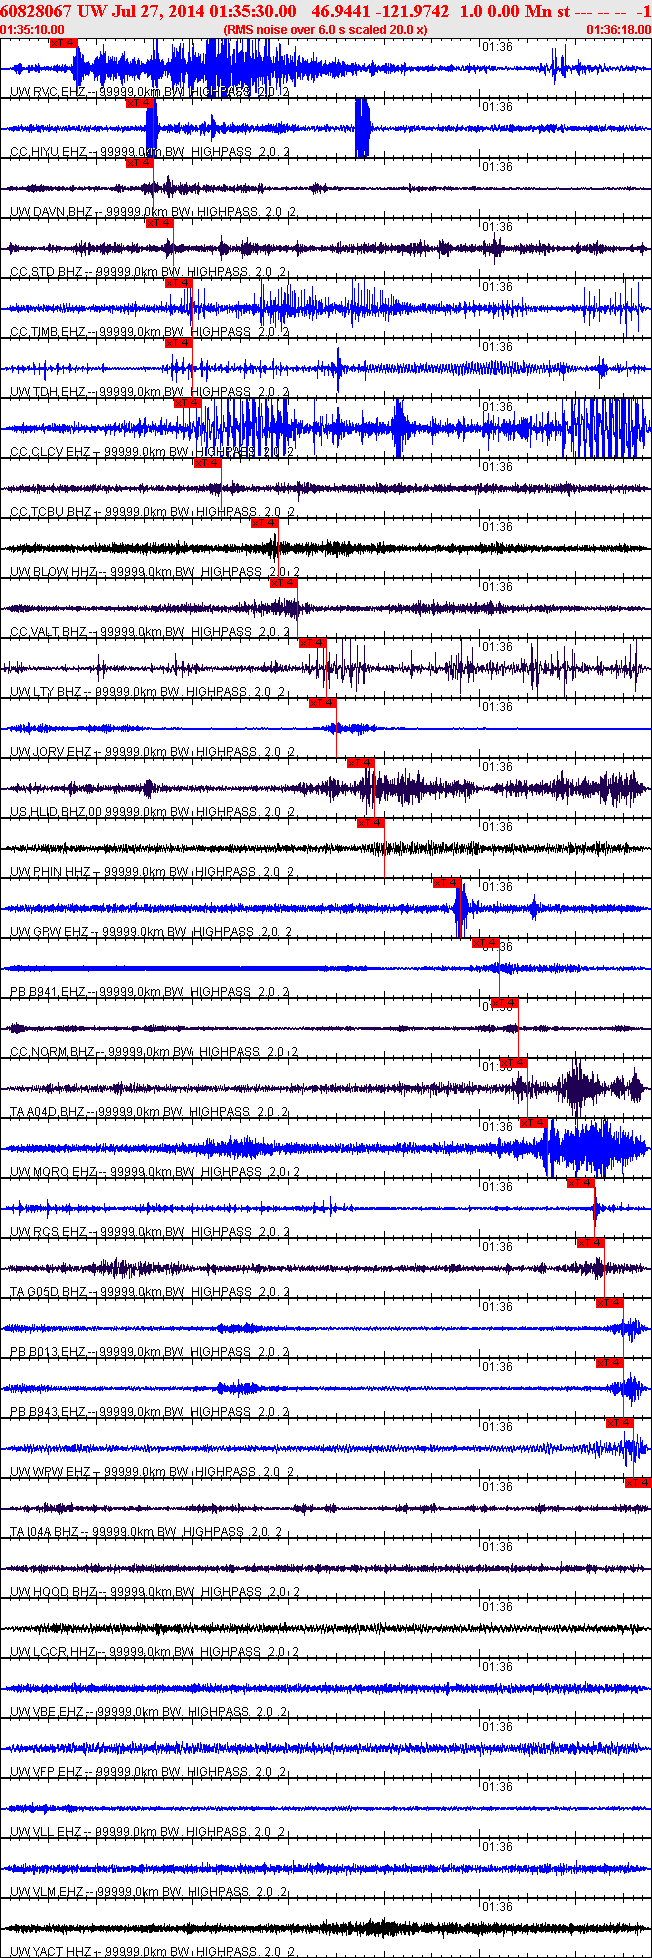Select the pick marker on UW.WPW trace
The width and height of the screenshot is (652, 1958).
(620, 1422)
